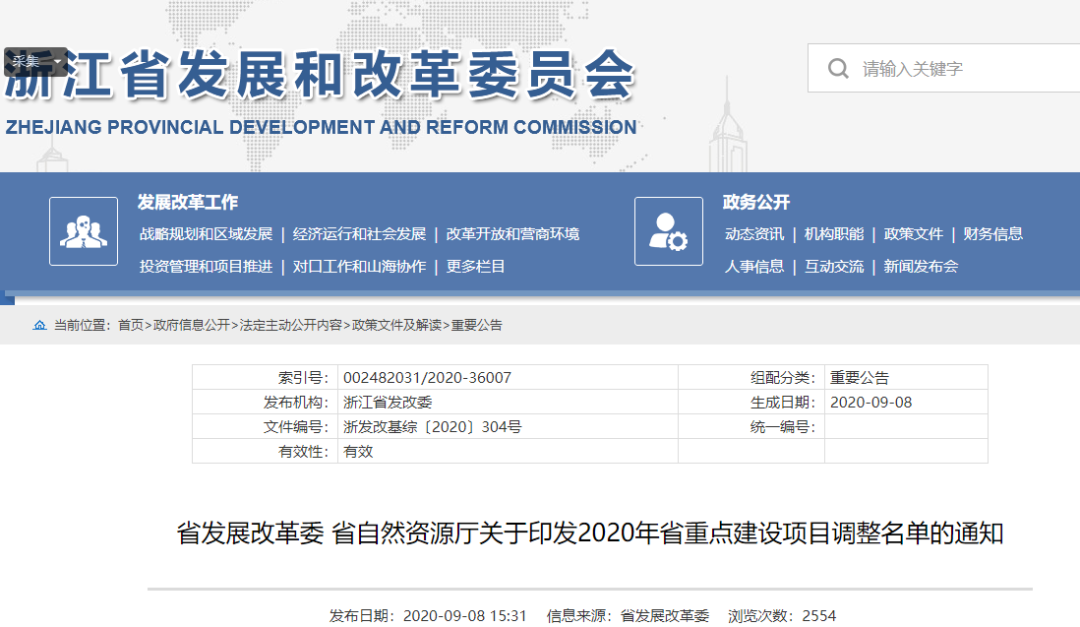Click the 政务公开 user-gear icon
The height and width of the screenshot is (627, 1080).
click(x=668, y=232)
